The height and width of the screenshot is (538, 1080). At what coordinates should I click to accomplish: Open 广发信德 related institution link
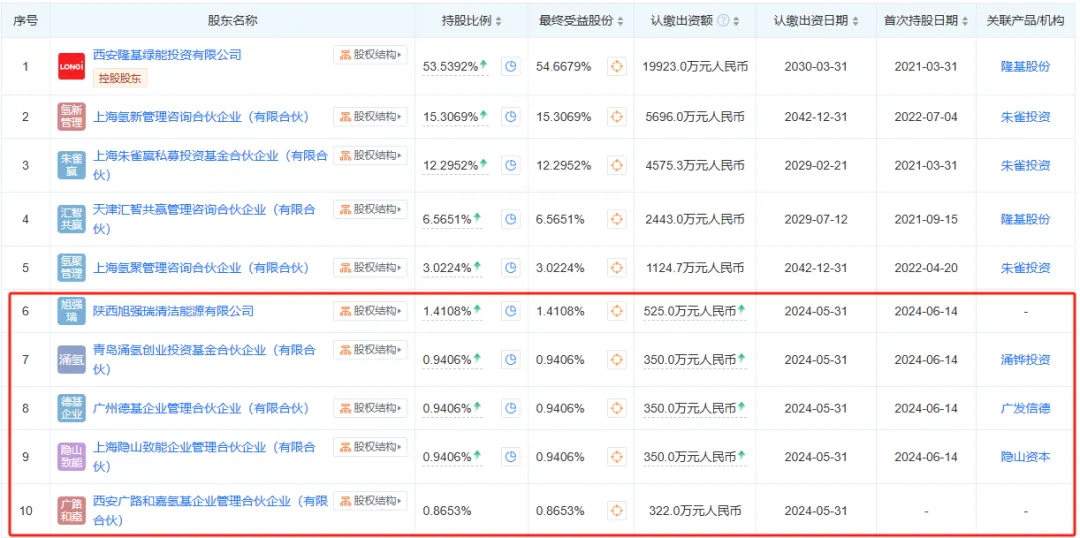click(1026, 408)
